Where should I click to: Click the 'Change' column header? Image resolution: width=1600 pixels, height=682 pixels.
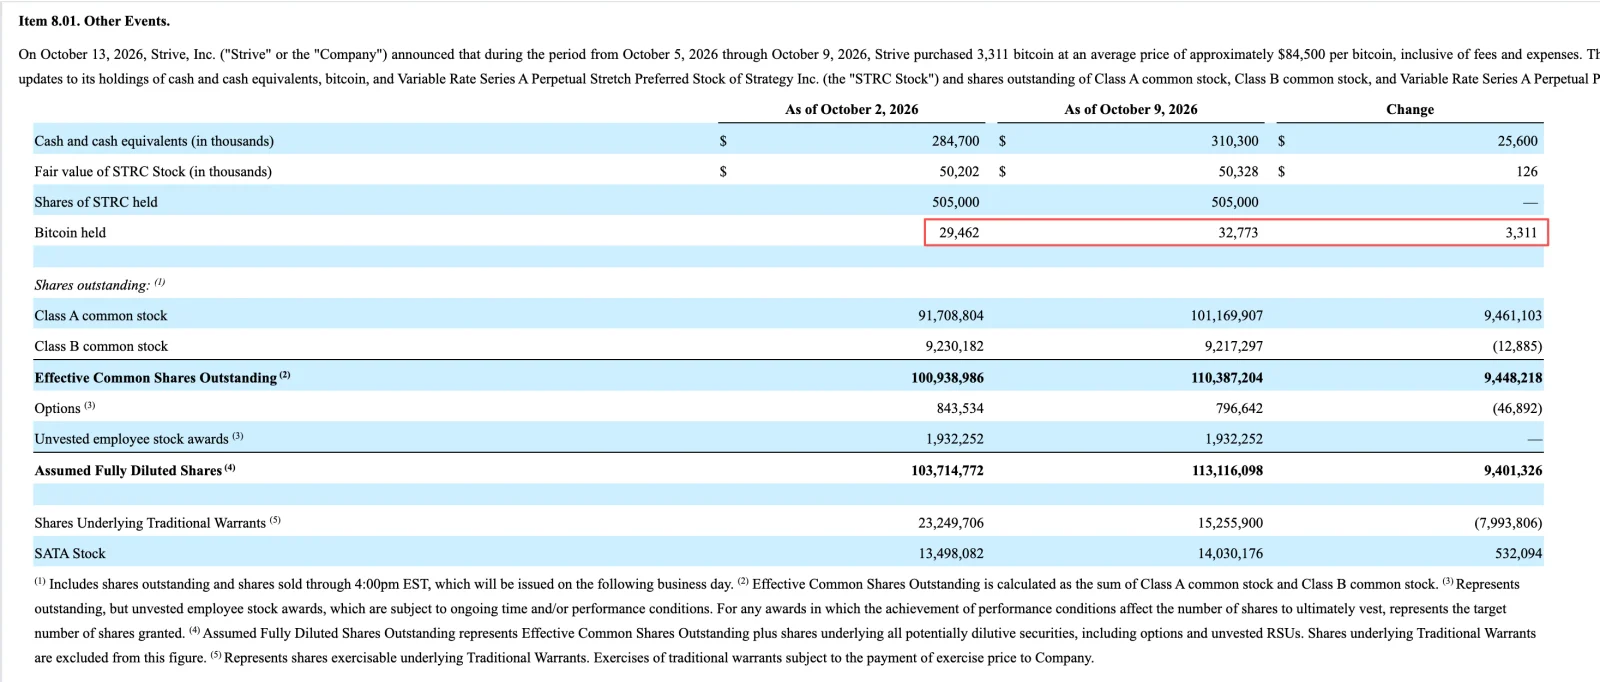(1410, 109)
